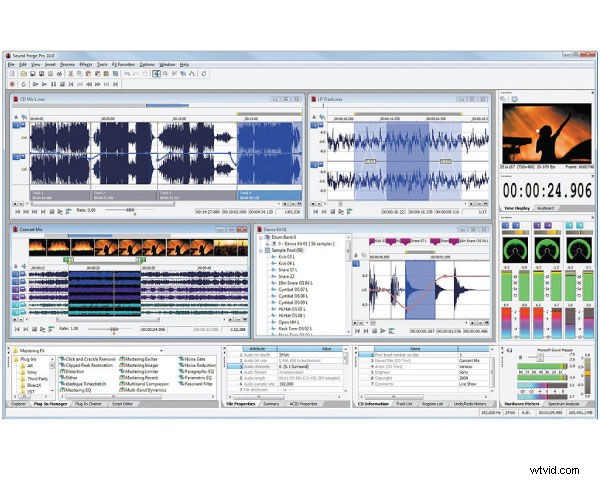This screenshot has width=600, height=480.
Task: Select the Track 4 region in CD Mix
Action: pos(269,195)
